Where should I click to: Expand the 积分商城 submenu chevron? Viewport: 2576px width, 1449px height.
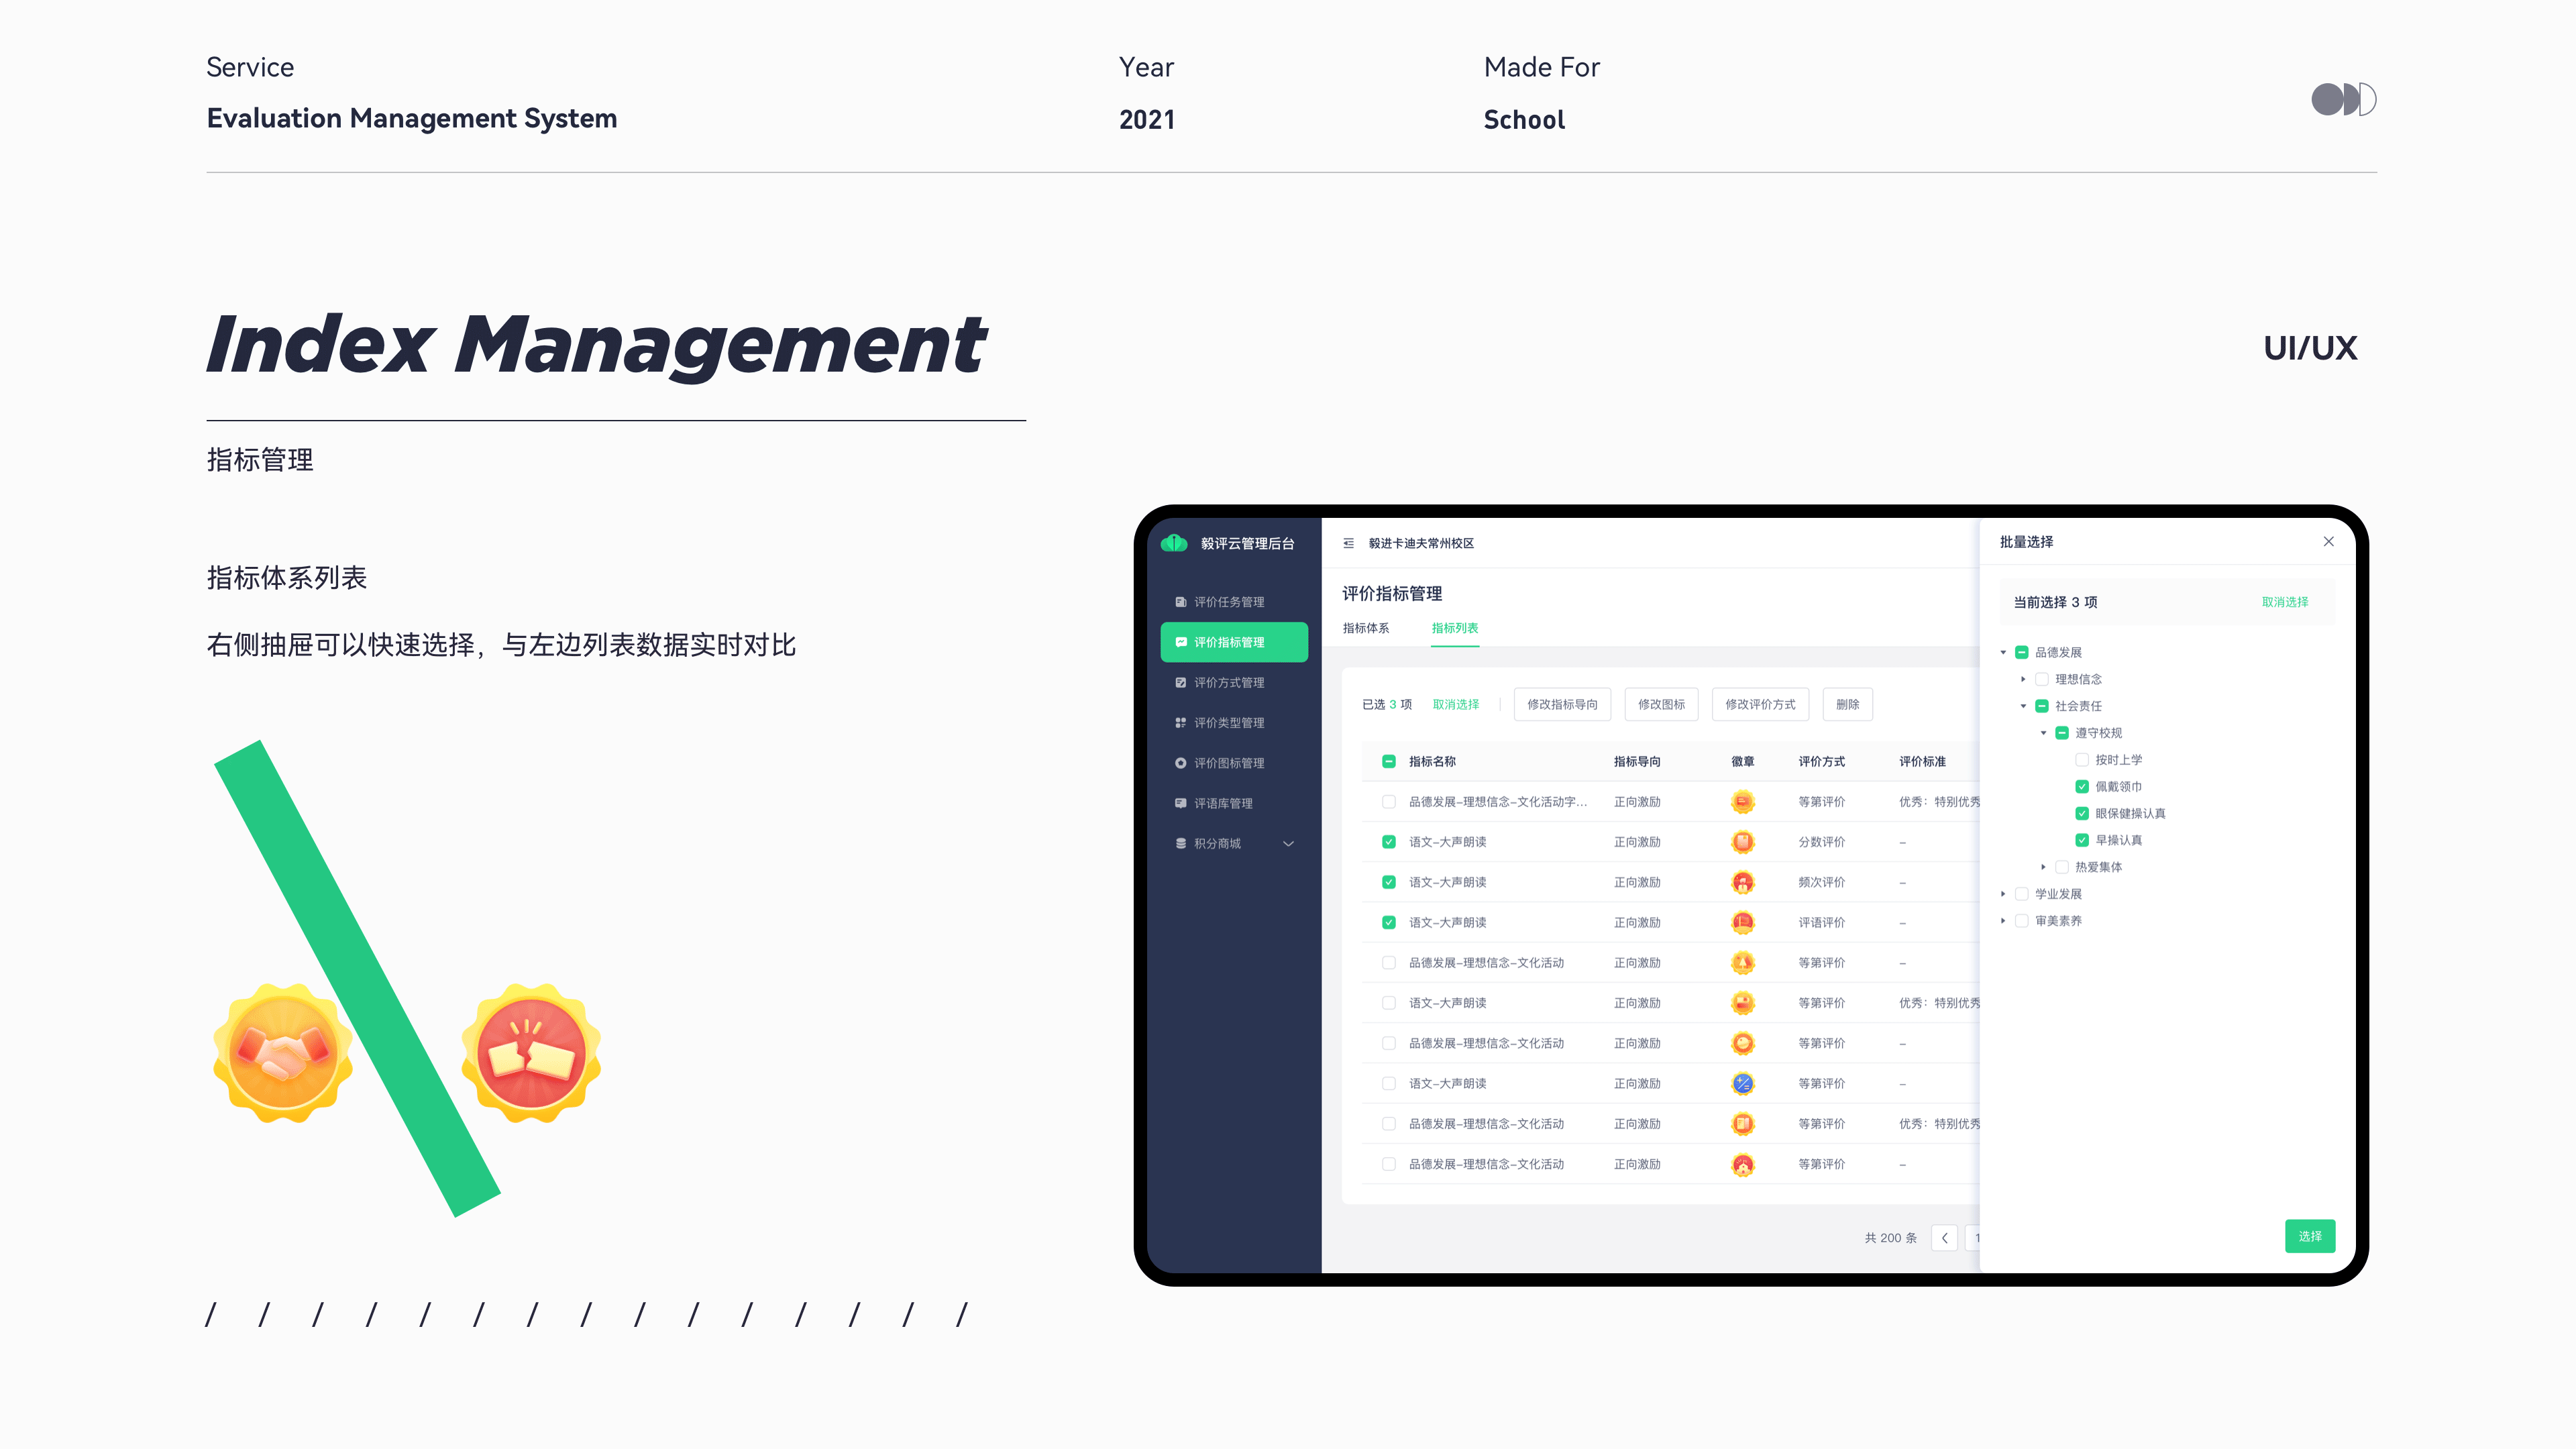[x=1288, y=843]
